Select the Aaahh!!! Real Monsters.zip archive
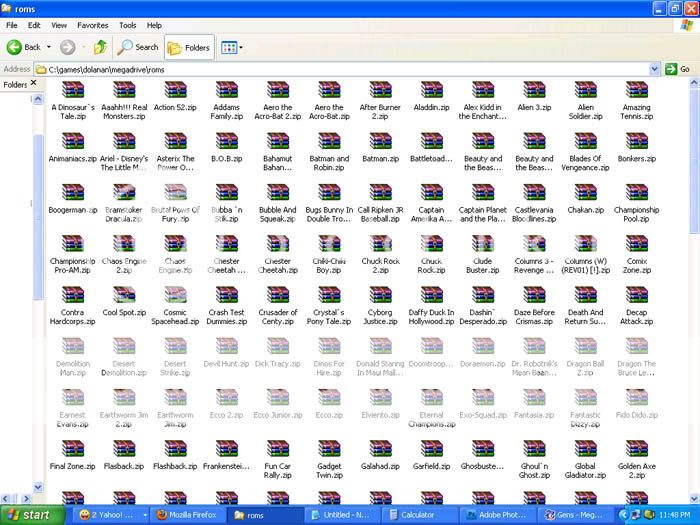 coord(124,100)
